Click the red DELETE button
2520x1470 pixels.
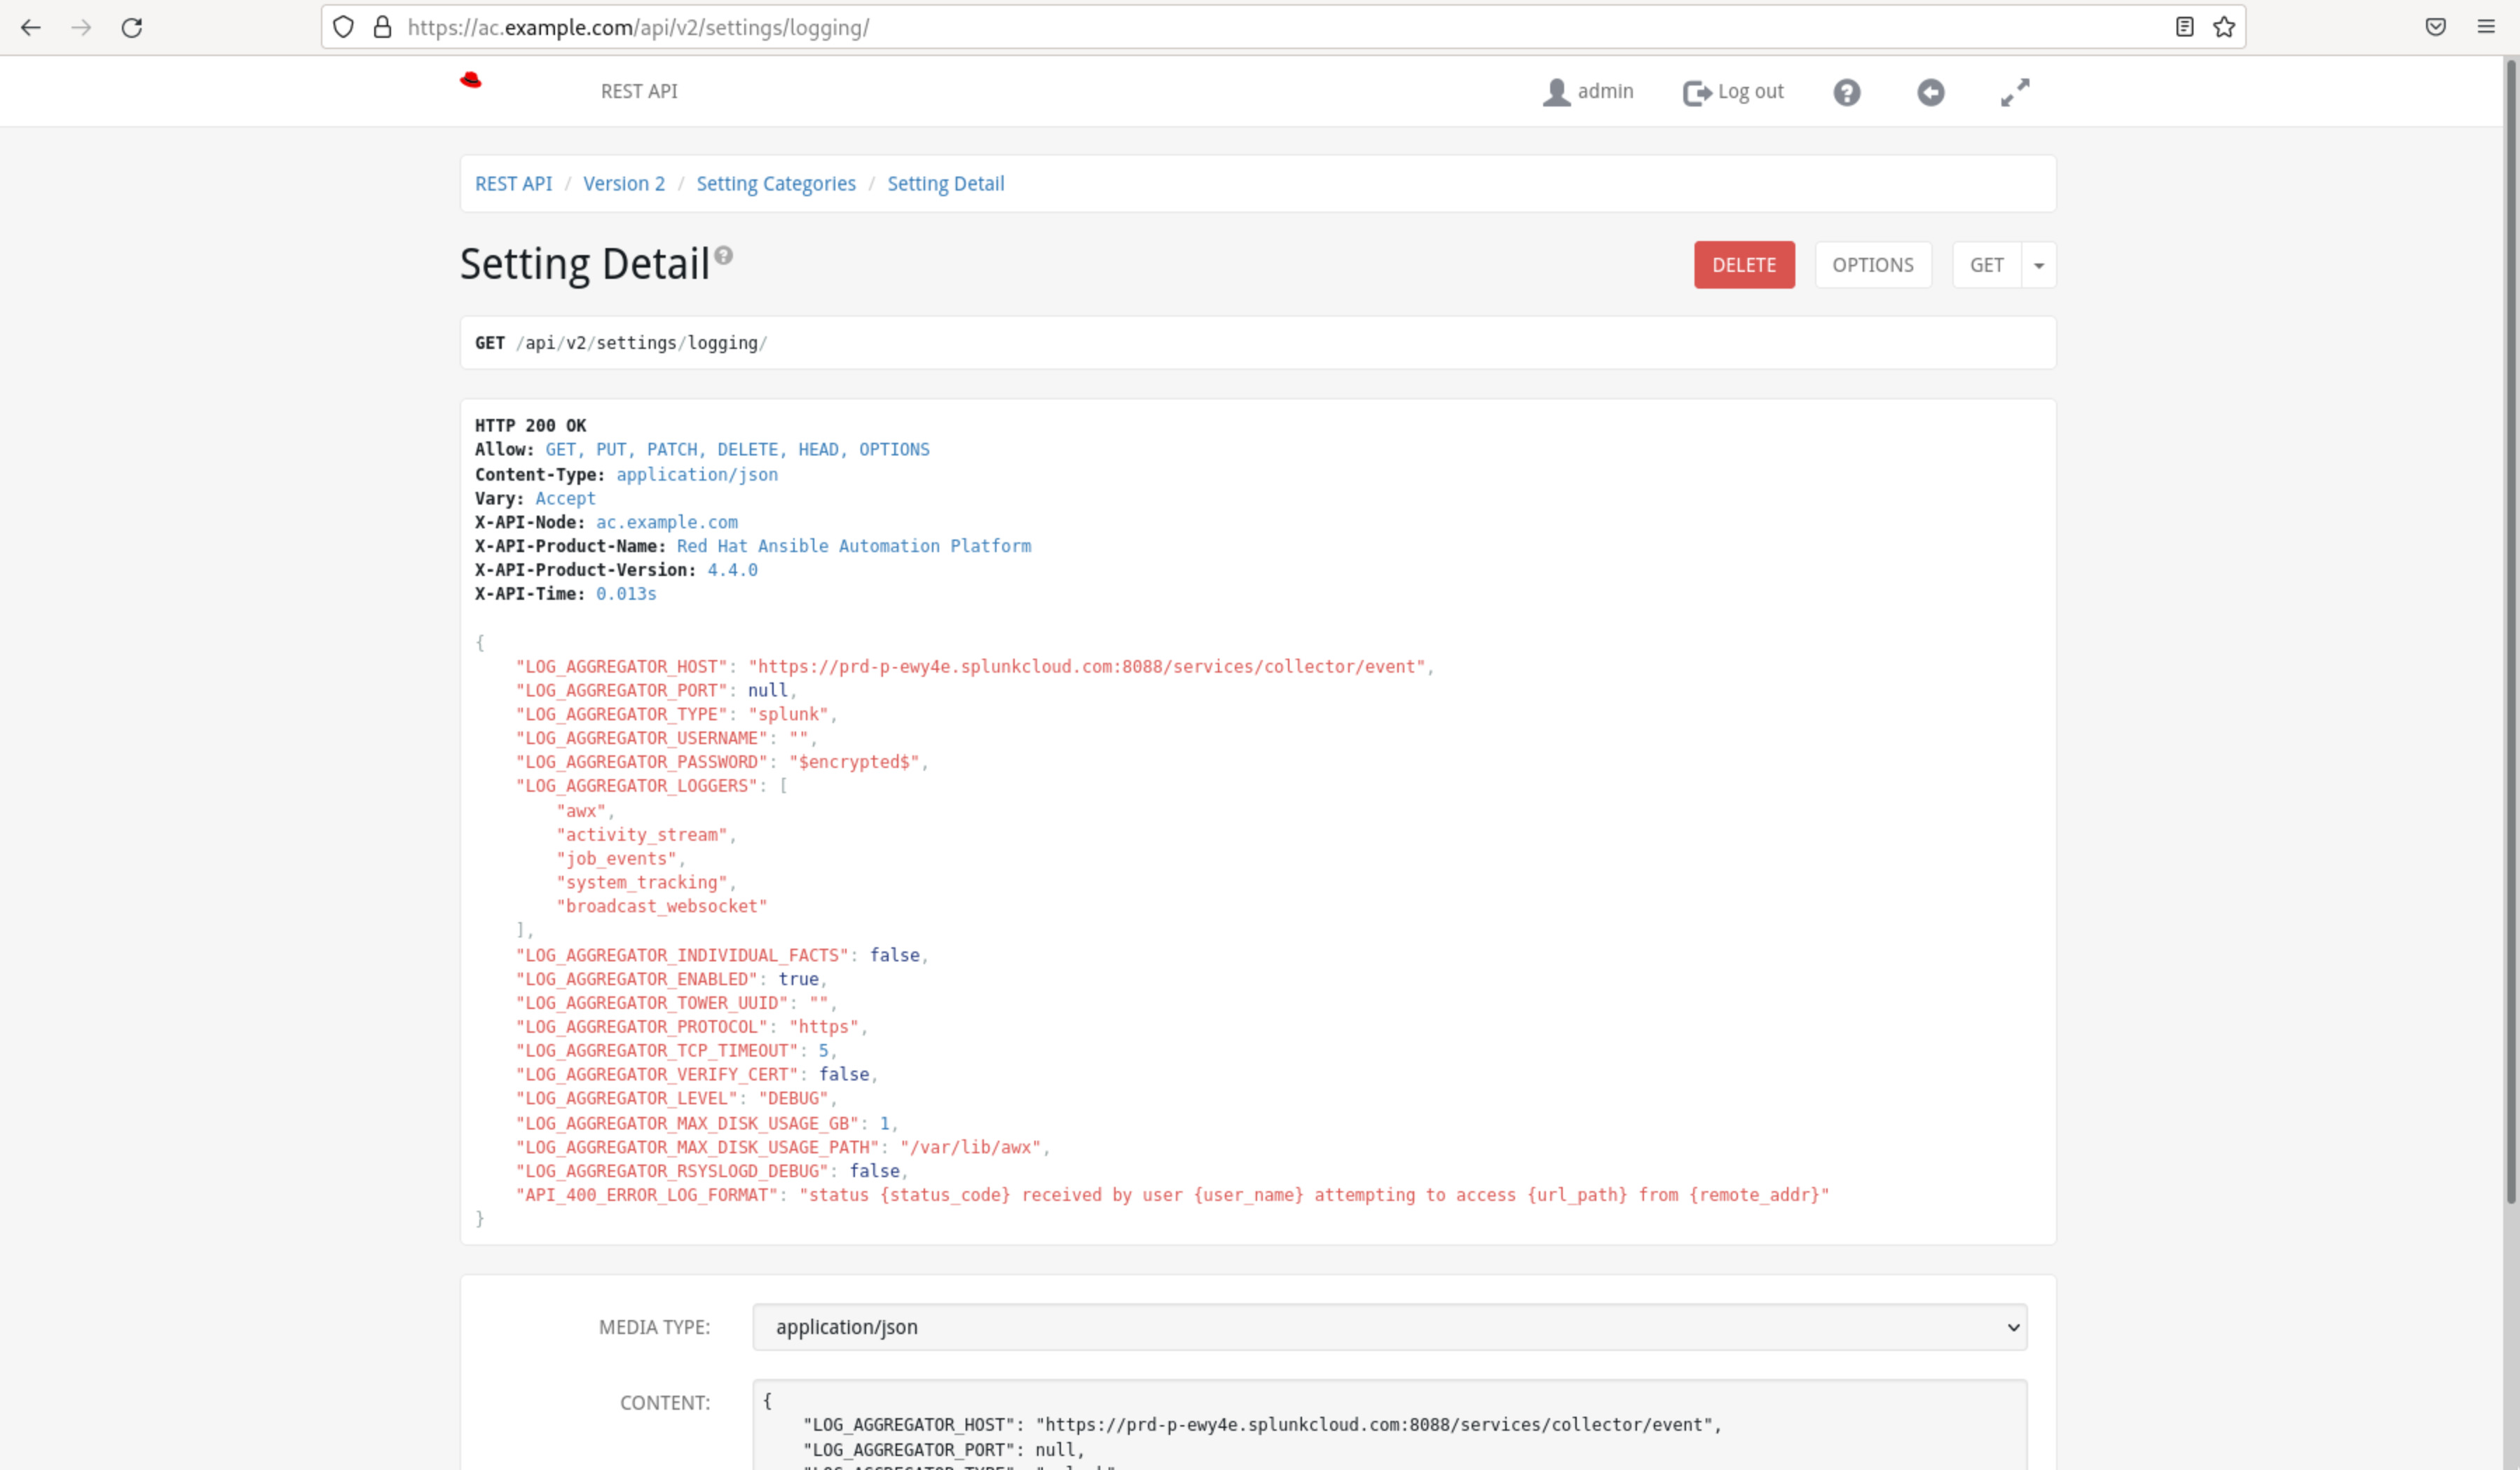click(1744, 265)
